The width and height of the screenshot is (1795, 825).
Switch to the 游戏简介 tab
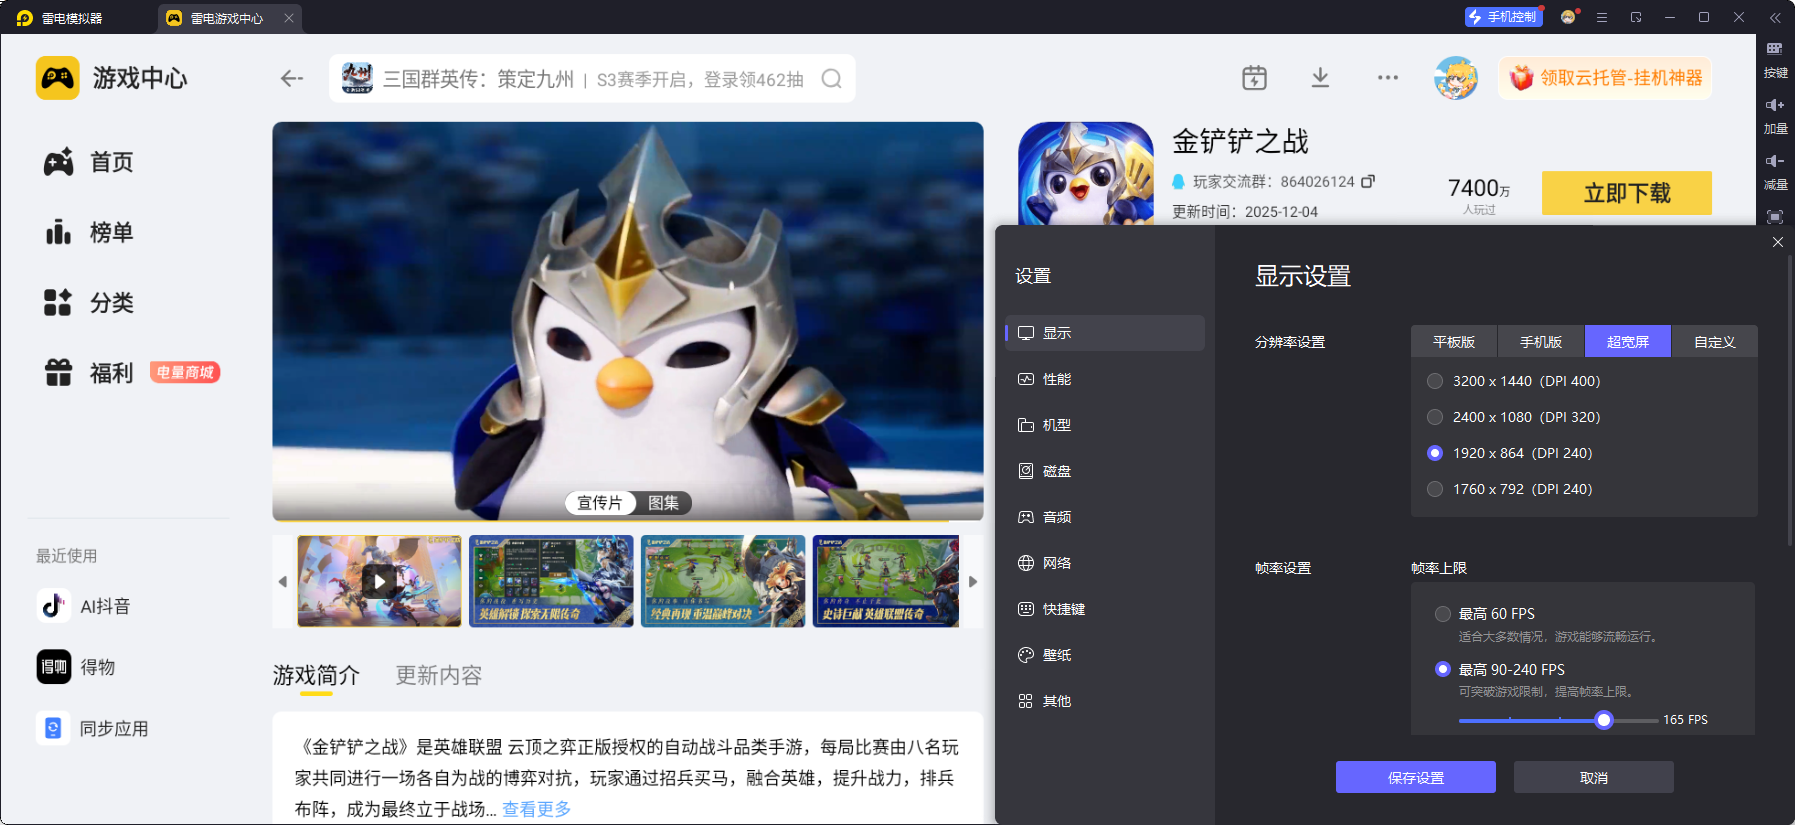click(x=316, y=676)
